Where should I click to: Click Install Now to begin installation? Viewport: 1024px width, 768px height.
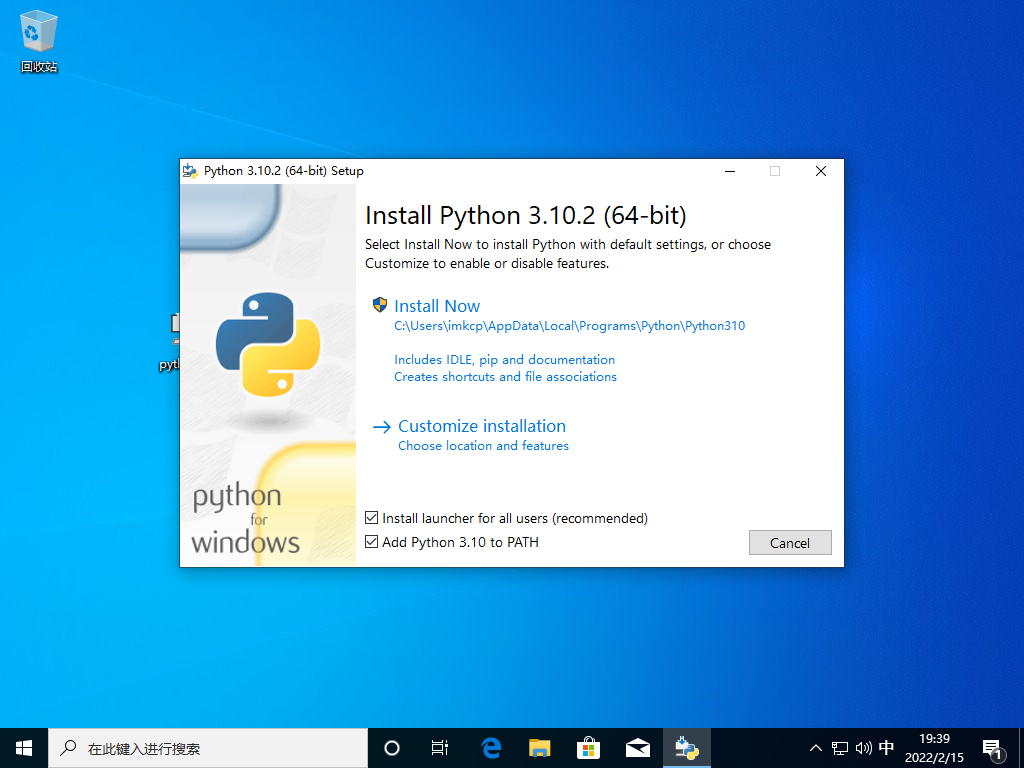437,306
